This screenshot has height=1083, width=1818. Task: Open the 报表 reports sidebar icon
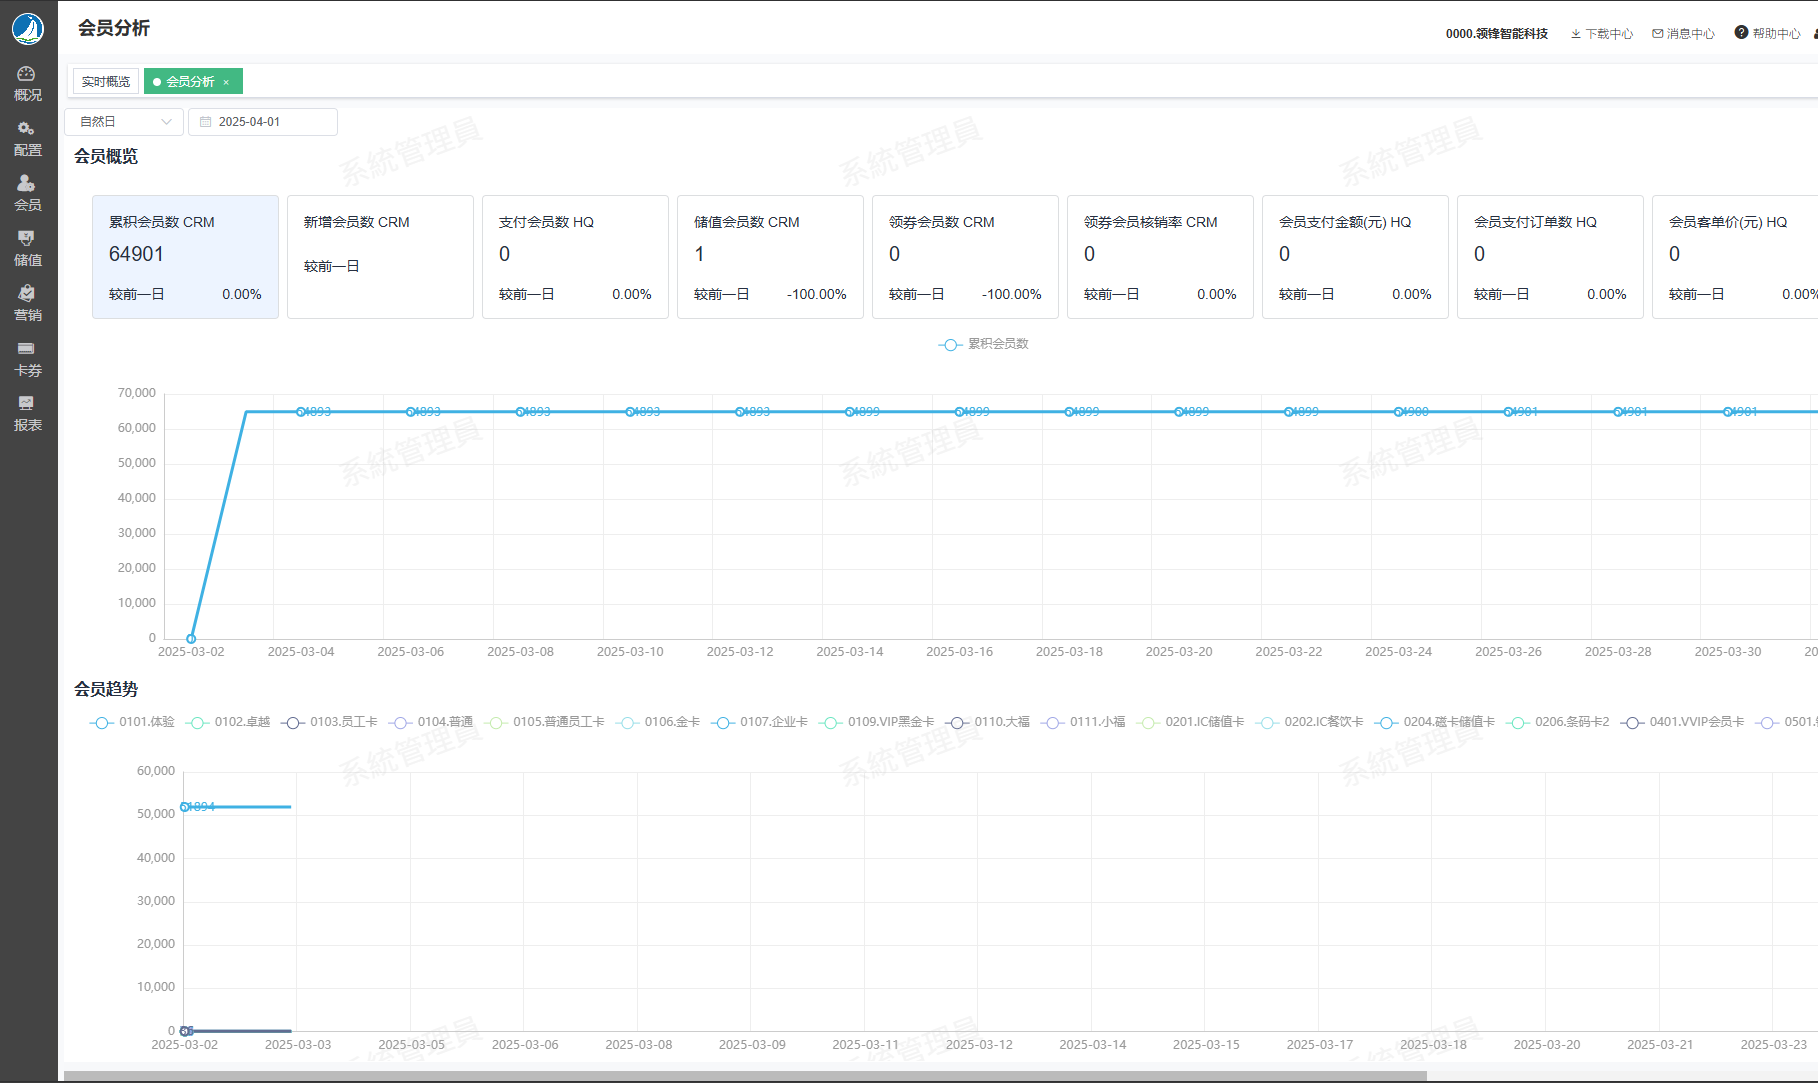pyautogui.click(x=27, y=414)
